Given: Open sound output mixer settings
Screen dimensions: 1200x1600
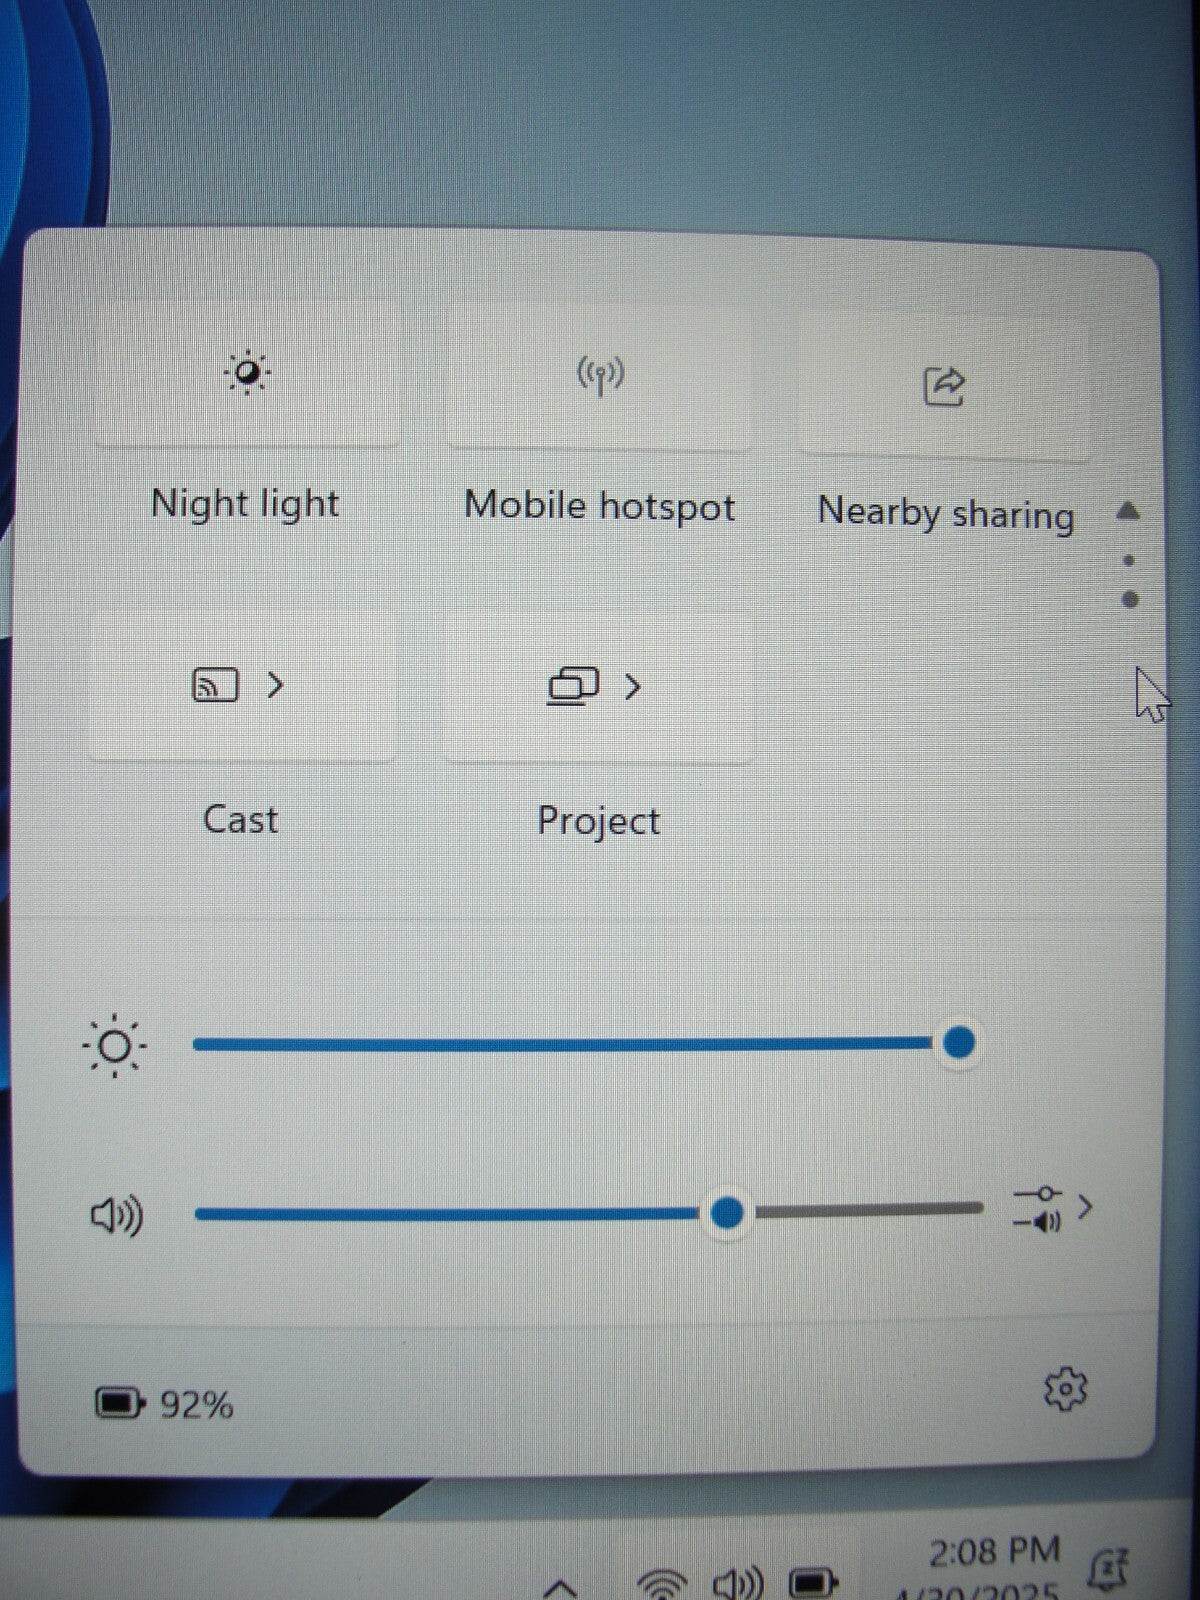Looking at the screenshot, I should point(1039,1207).
